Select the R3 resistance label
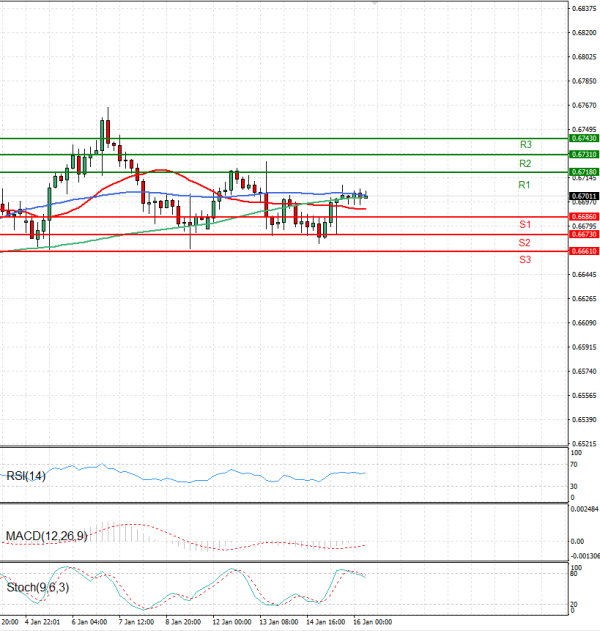The height and width of the screenshot is (631, 600). coord(524,145)
